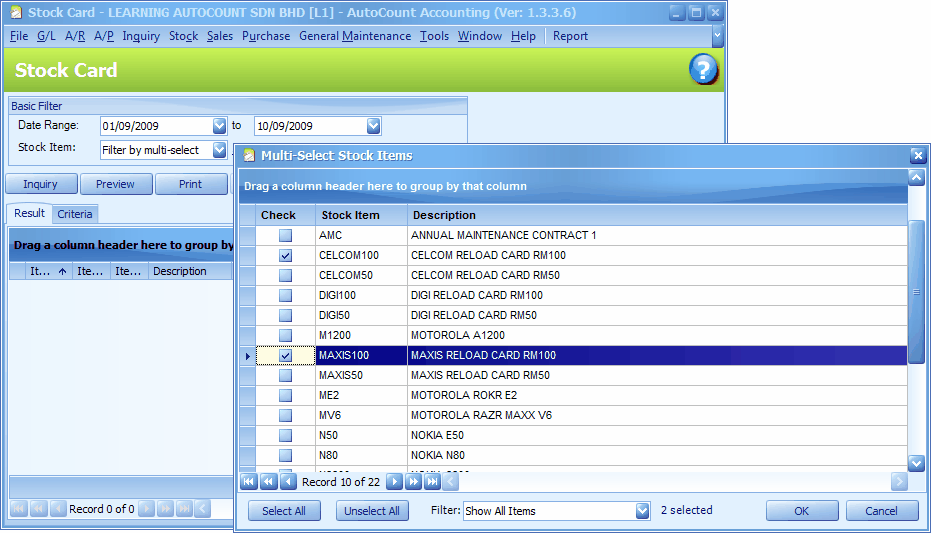
Task: Go to previous record in Stock Card result navigator
Action: 58,509
